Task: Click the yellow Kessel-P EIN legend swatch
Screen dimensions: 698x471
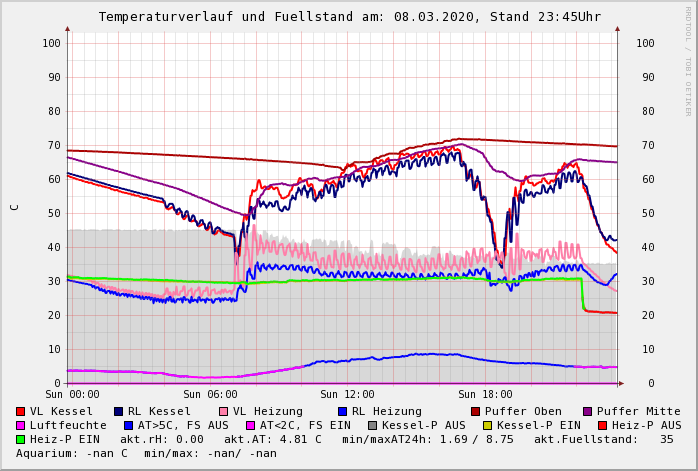Action: [x=487, y=426]
